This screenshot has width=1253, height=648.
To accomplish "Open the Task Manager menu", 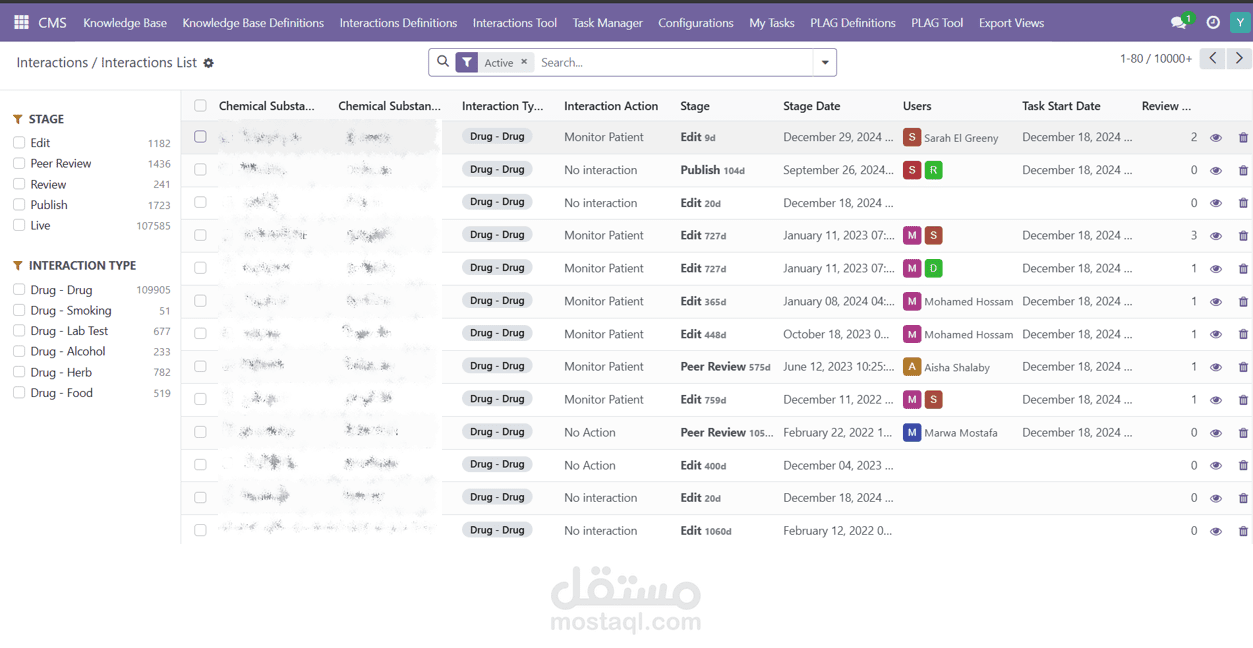I will click(x=608, y=22).
